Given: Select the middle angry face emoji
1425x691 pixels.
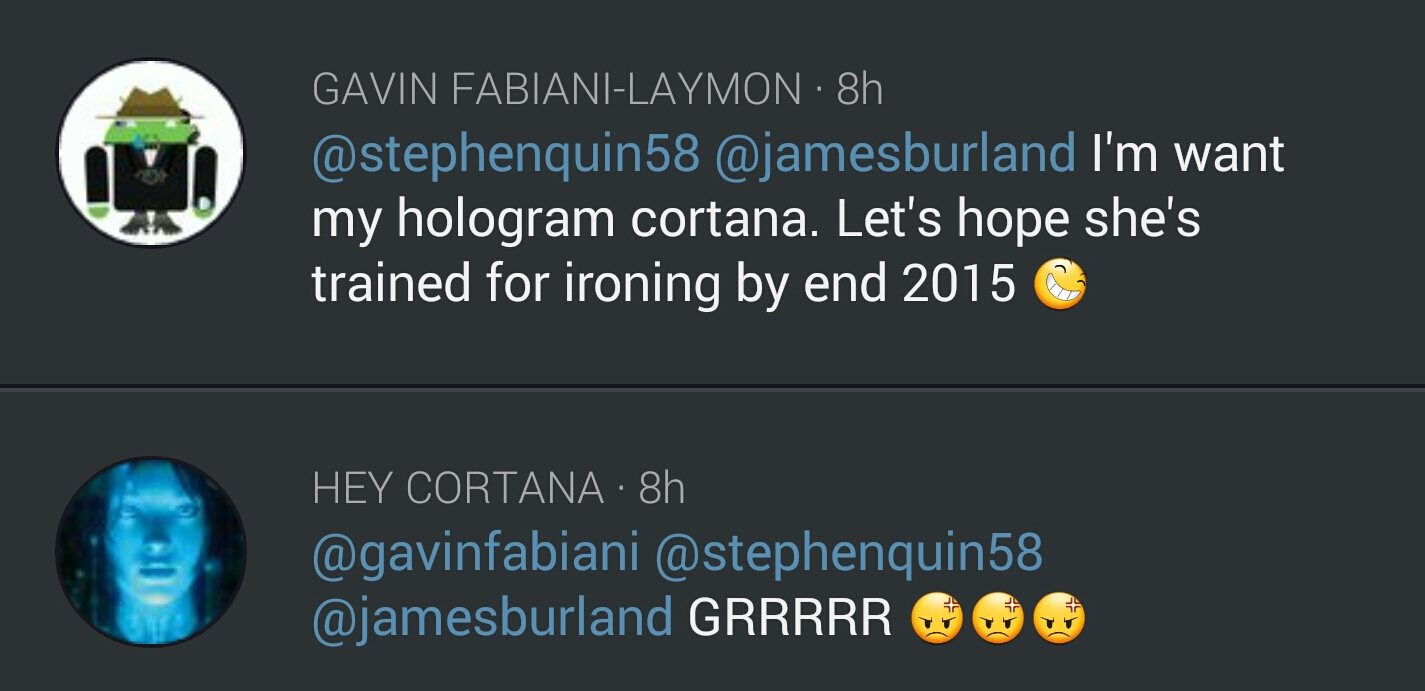Looking at the screenshot, I should click(x=997, y=619).
